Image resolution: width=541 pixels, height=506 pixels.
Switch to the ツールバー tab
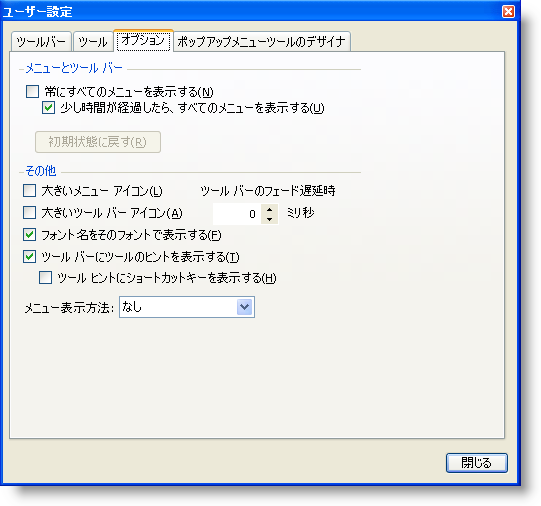tap(41, 42)
